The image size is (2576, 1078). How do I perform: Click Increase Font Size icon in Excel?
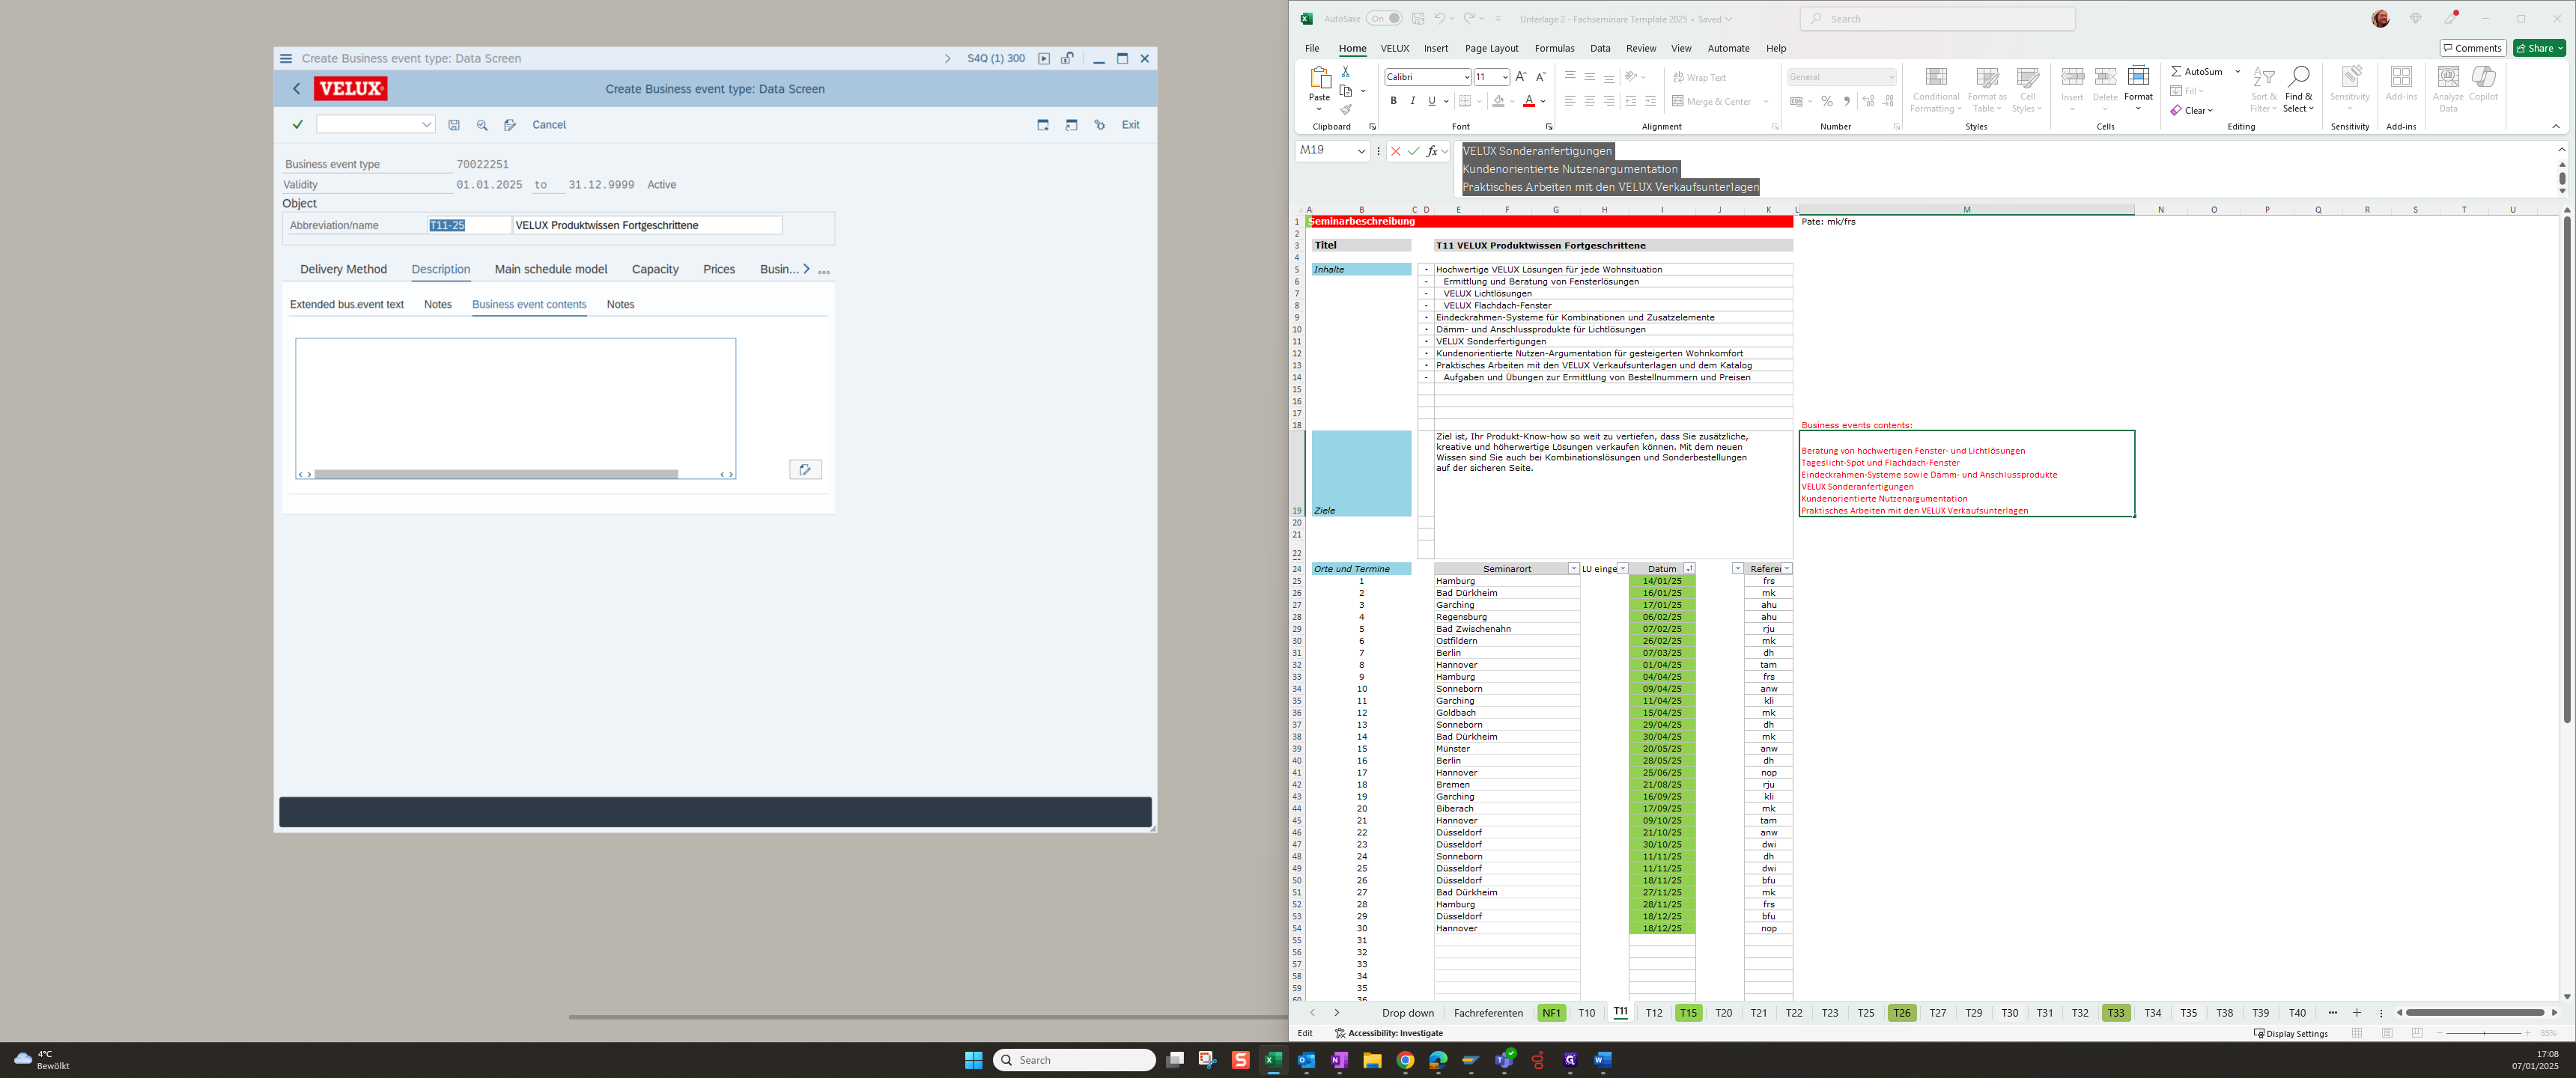(1521, 77)
